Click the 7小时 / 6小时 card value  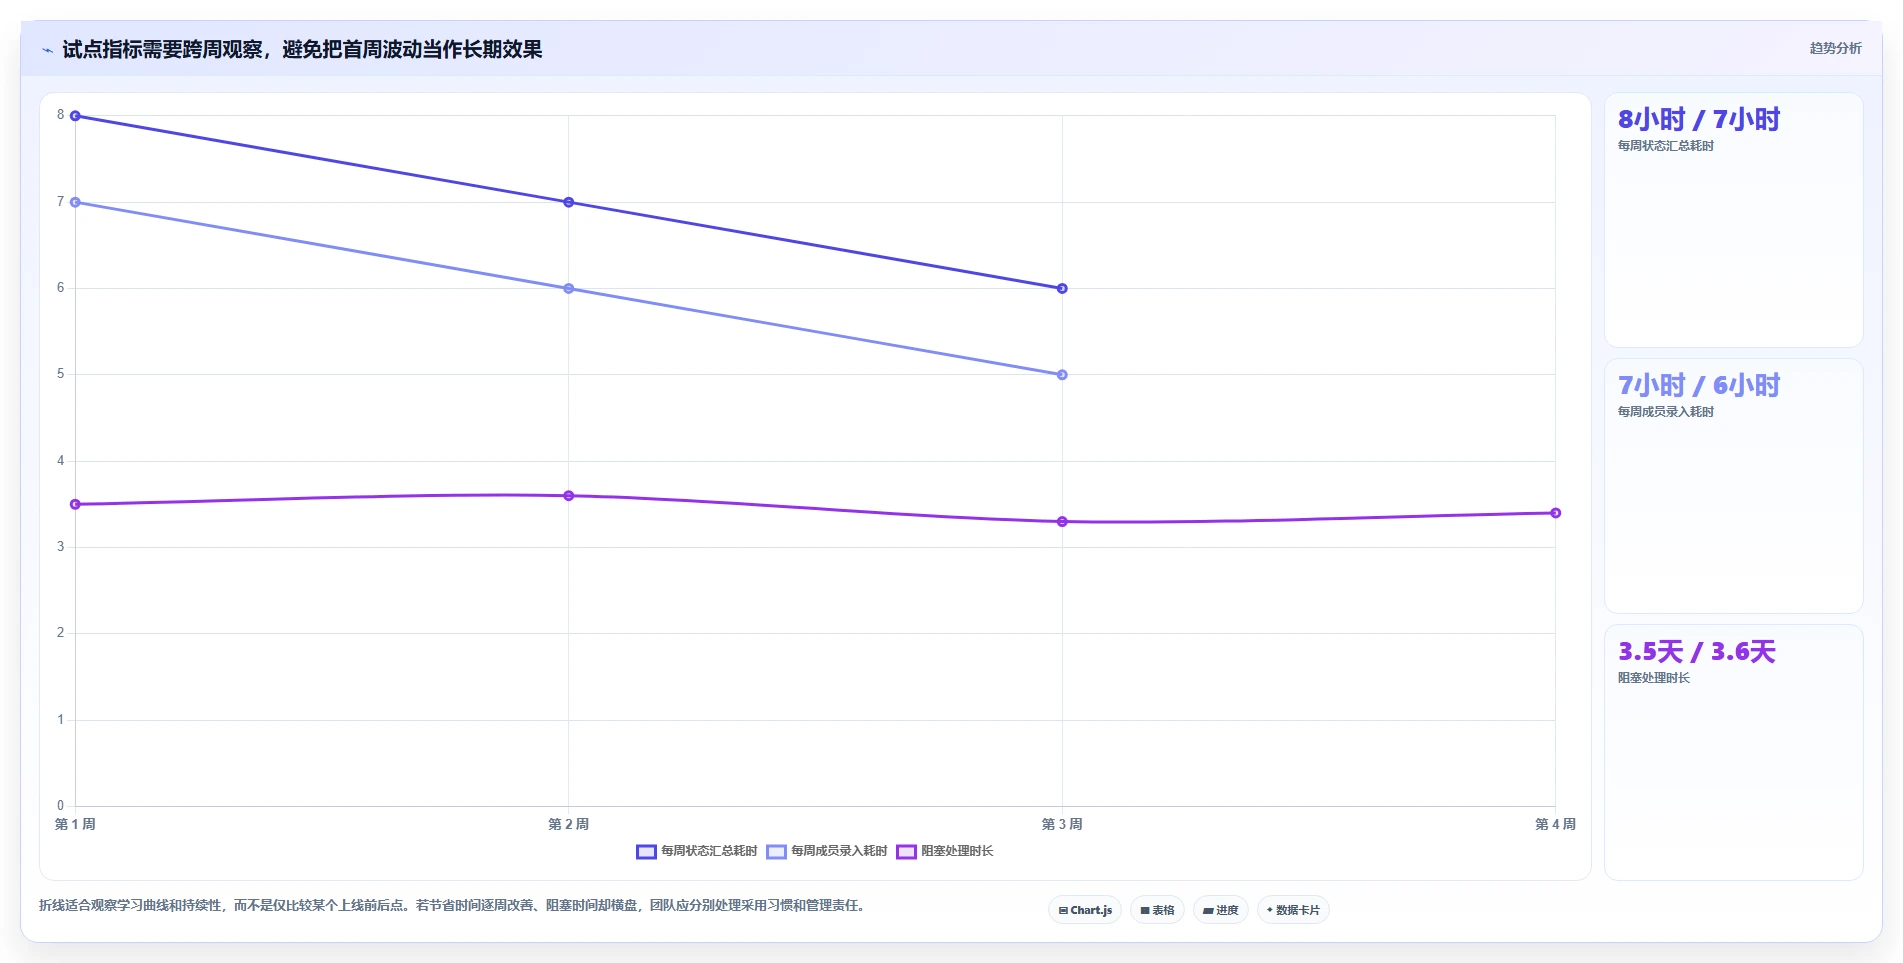(x=1699, y=386)
